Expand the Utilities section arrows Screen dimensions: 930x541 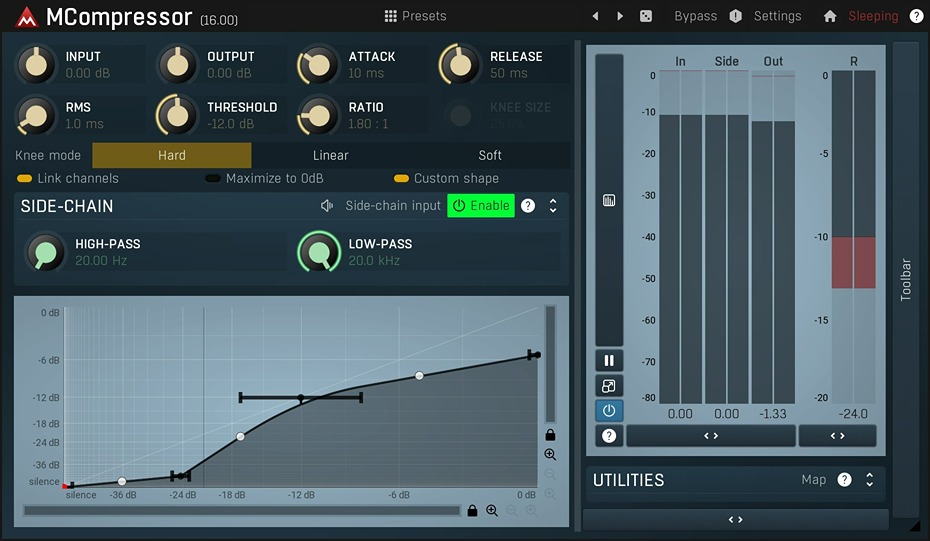[869, 480]
